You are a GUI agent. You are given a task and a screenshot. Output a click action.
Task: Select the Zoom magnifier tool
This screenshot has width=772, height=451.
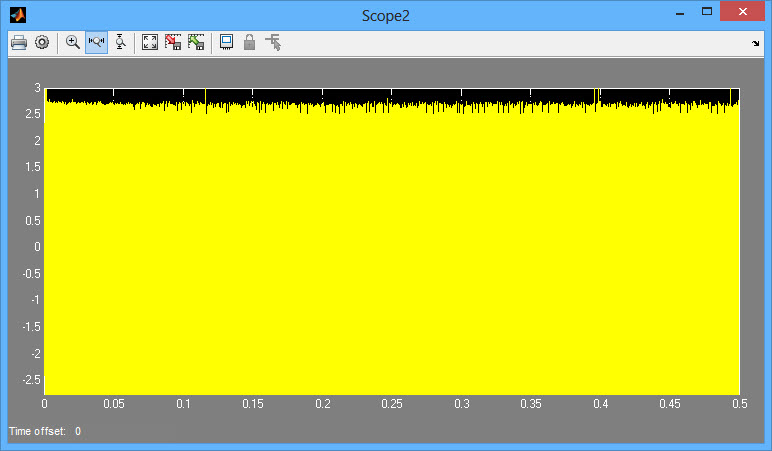[x=73, y=42]
